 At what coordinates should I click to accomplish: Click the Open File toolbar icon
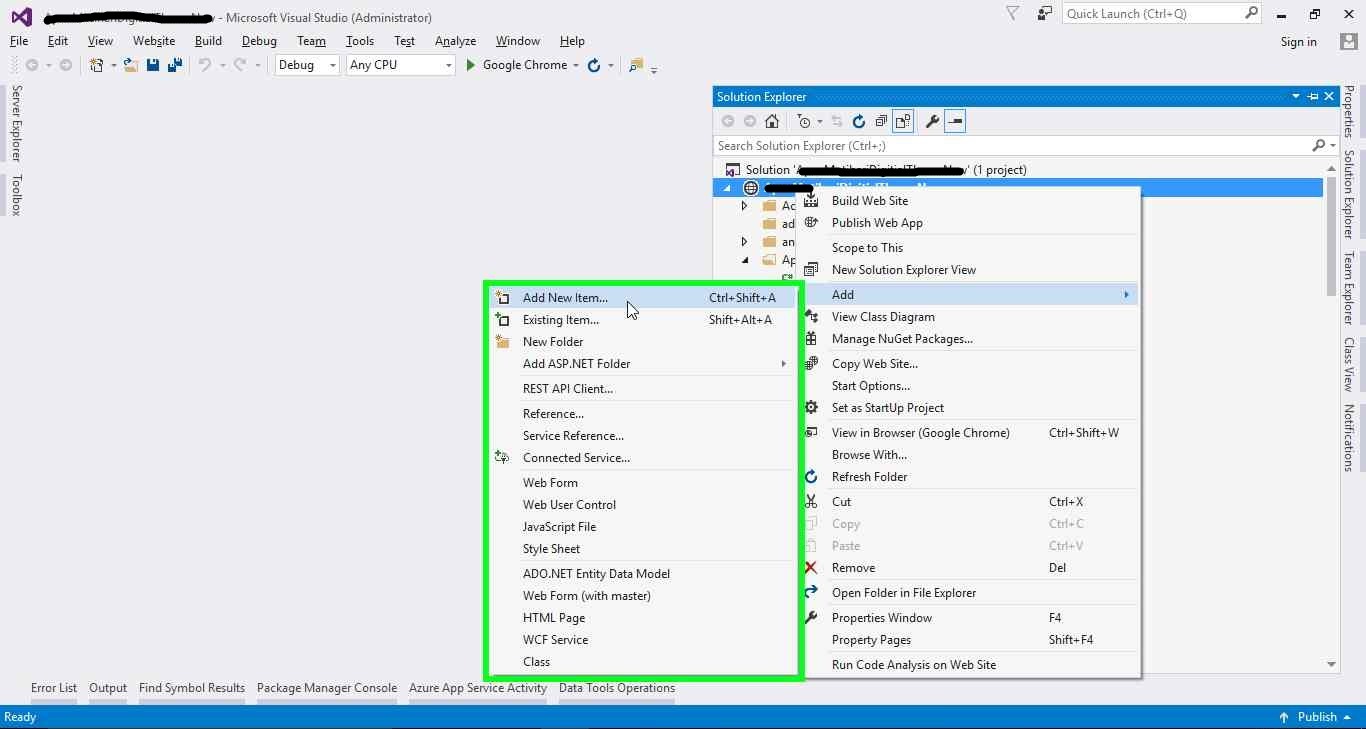click(x=131, y=65)
